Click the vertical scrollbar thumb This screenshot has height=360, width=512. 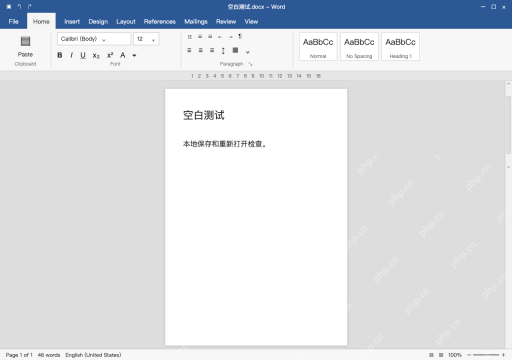coord(508,125)
